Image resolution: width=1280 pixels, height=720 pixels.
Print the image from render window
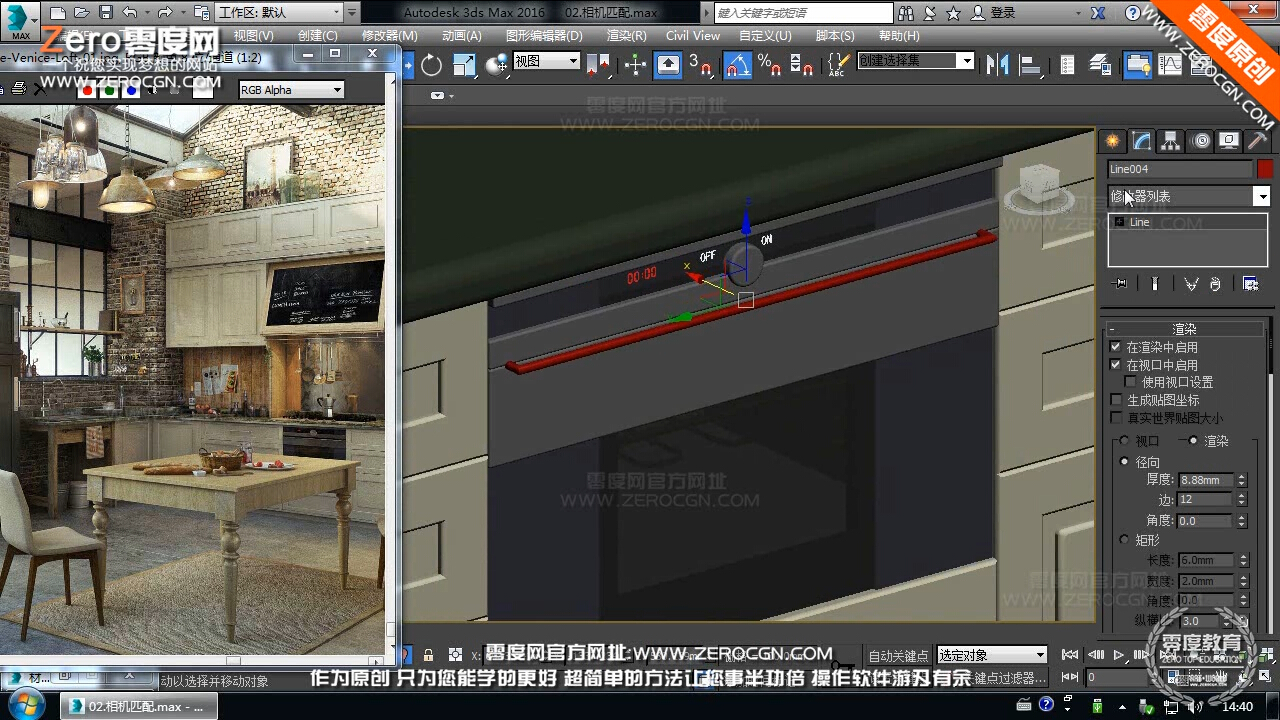pos(17,90)
